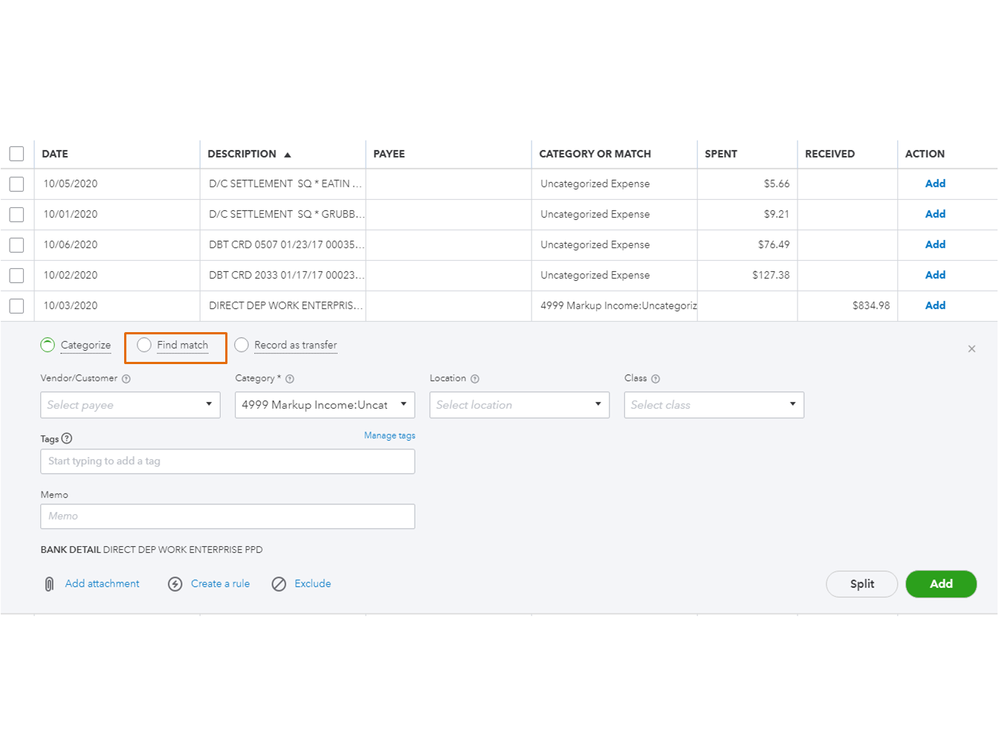Image resolution: width=999 pixels, height=749 pixels.
Task: Toggle the select-all header checkbox
Action: [x=17, y=154]
